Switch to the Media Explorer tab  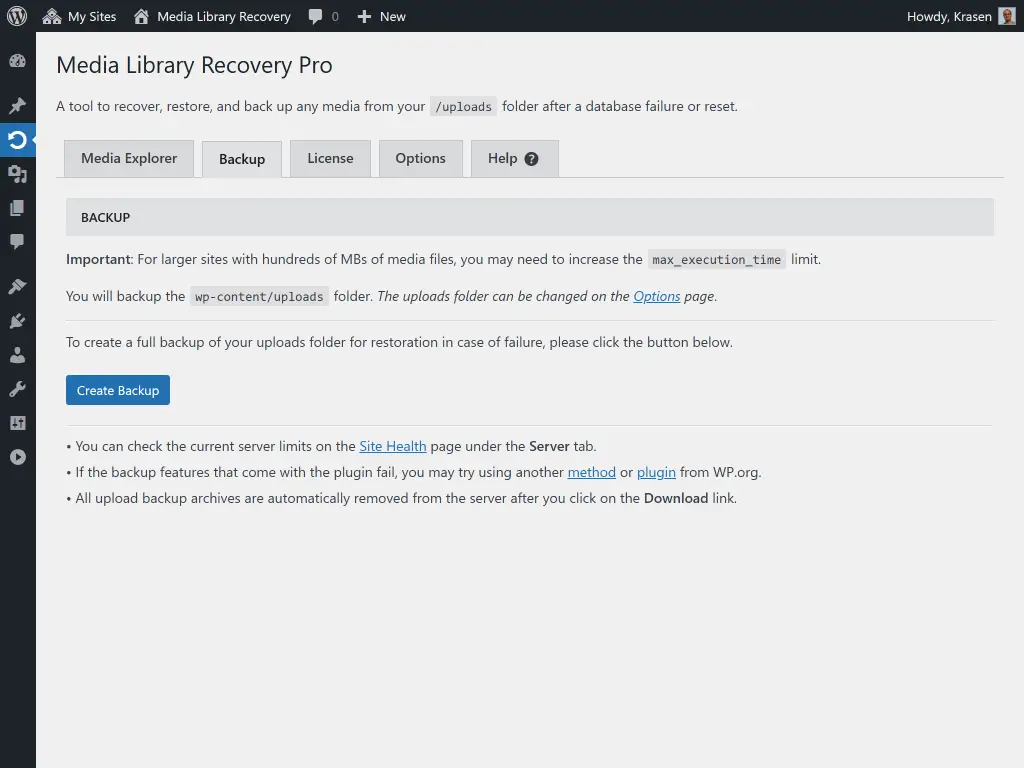pos(128,158)
